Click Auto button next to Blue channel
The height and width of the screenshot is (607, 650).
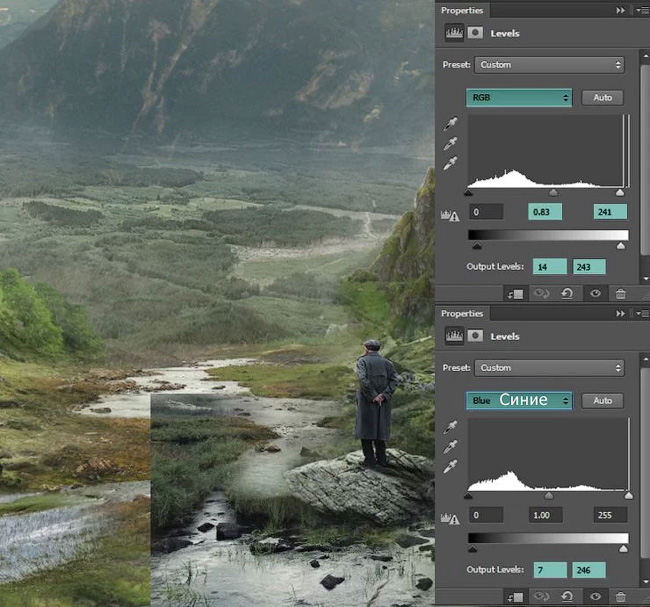coord(602,401)
